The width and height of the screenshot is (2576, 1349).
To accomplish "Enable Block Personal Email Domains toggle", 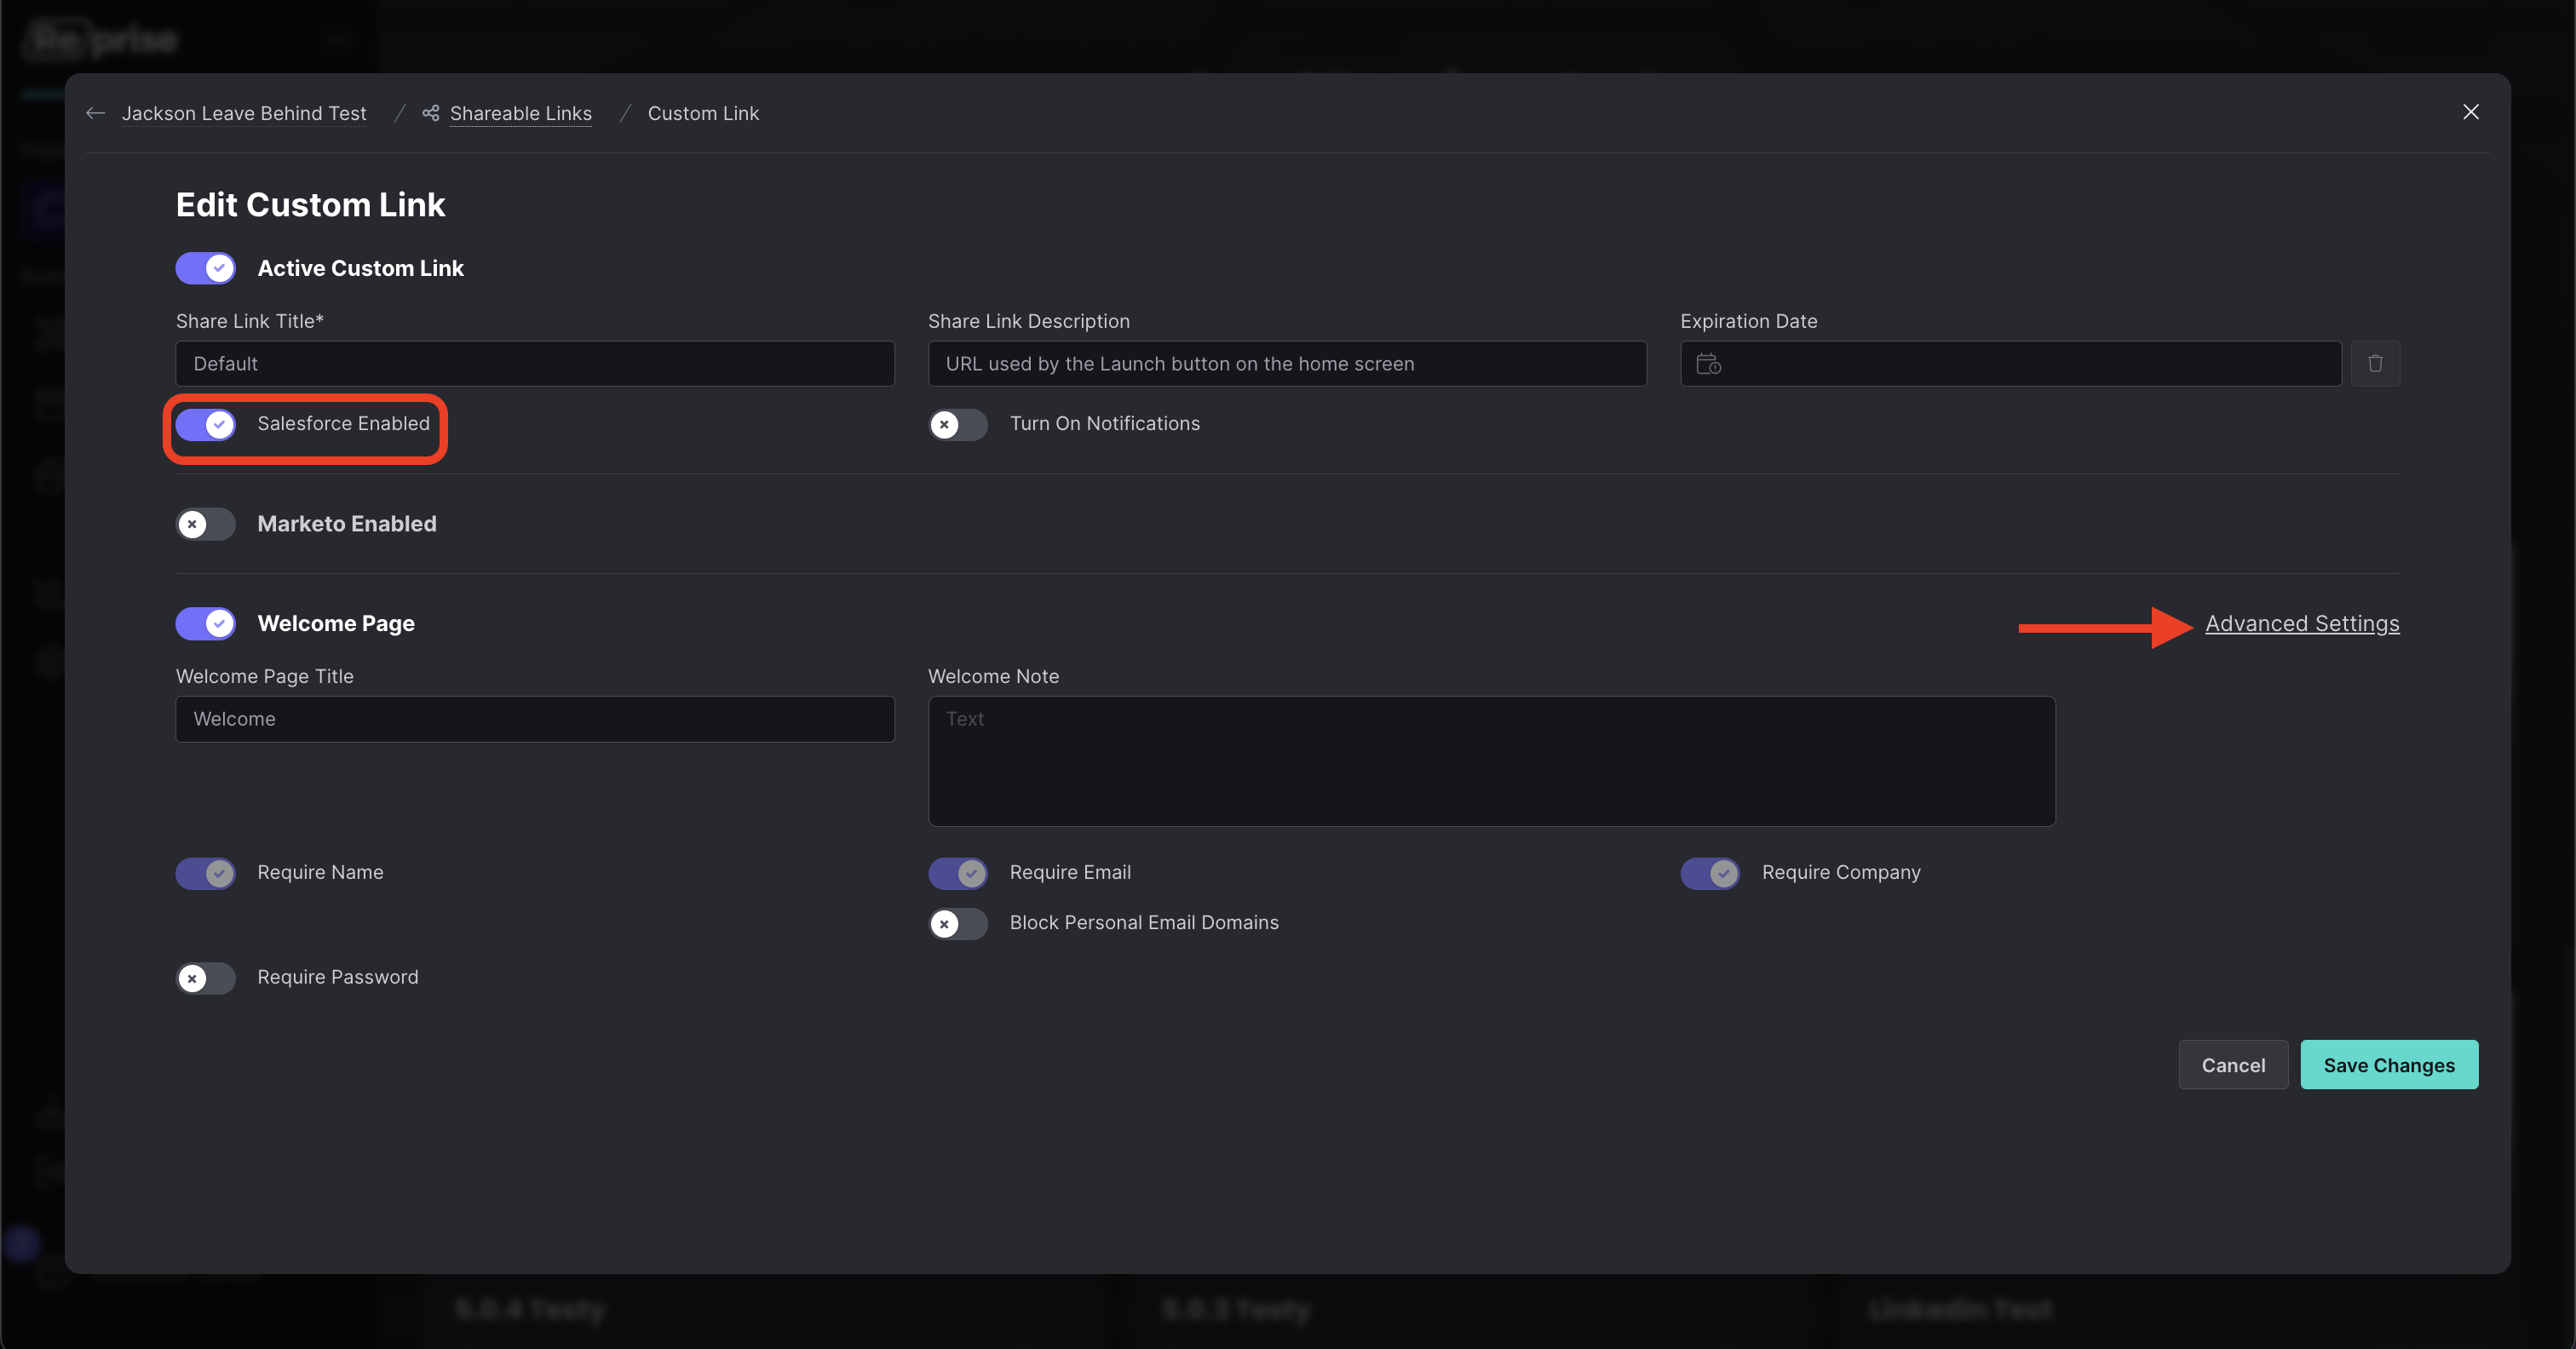I will [958, 923].
